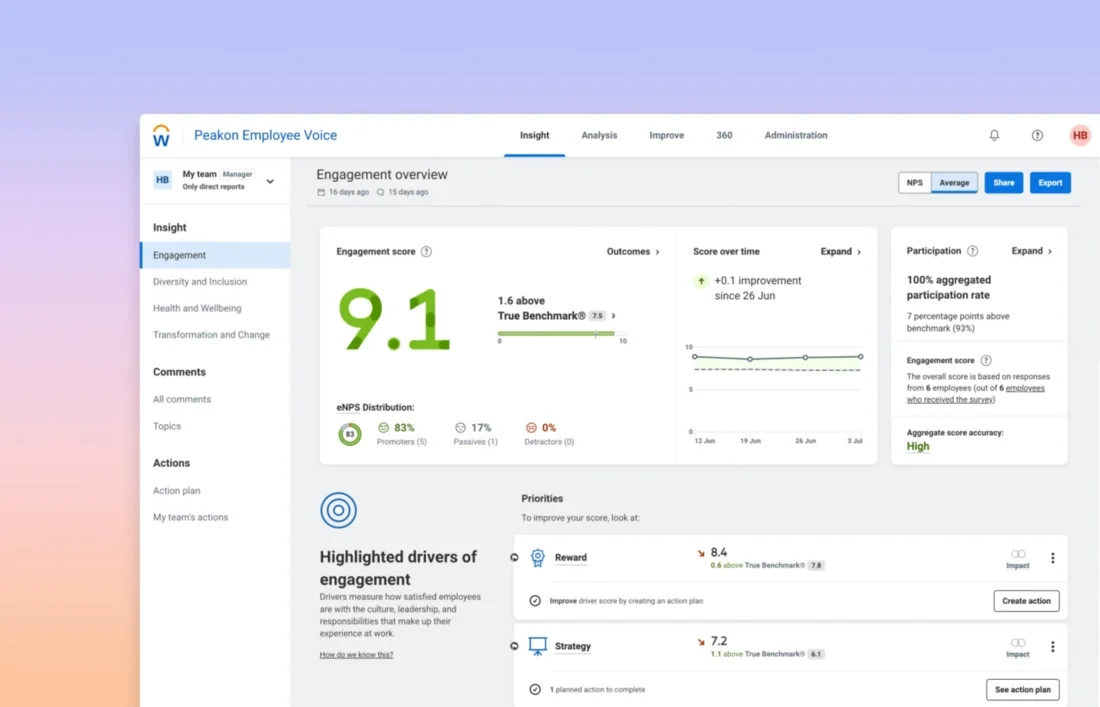Click the Export button
1100x707 pixels.
[1050, 182]
